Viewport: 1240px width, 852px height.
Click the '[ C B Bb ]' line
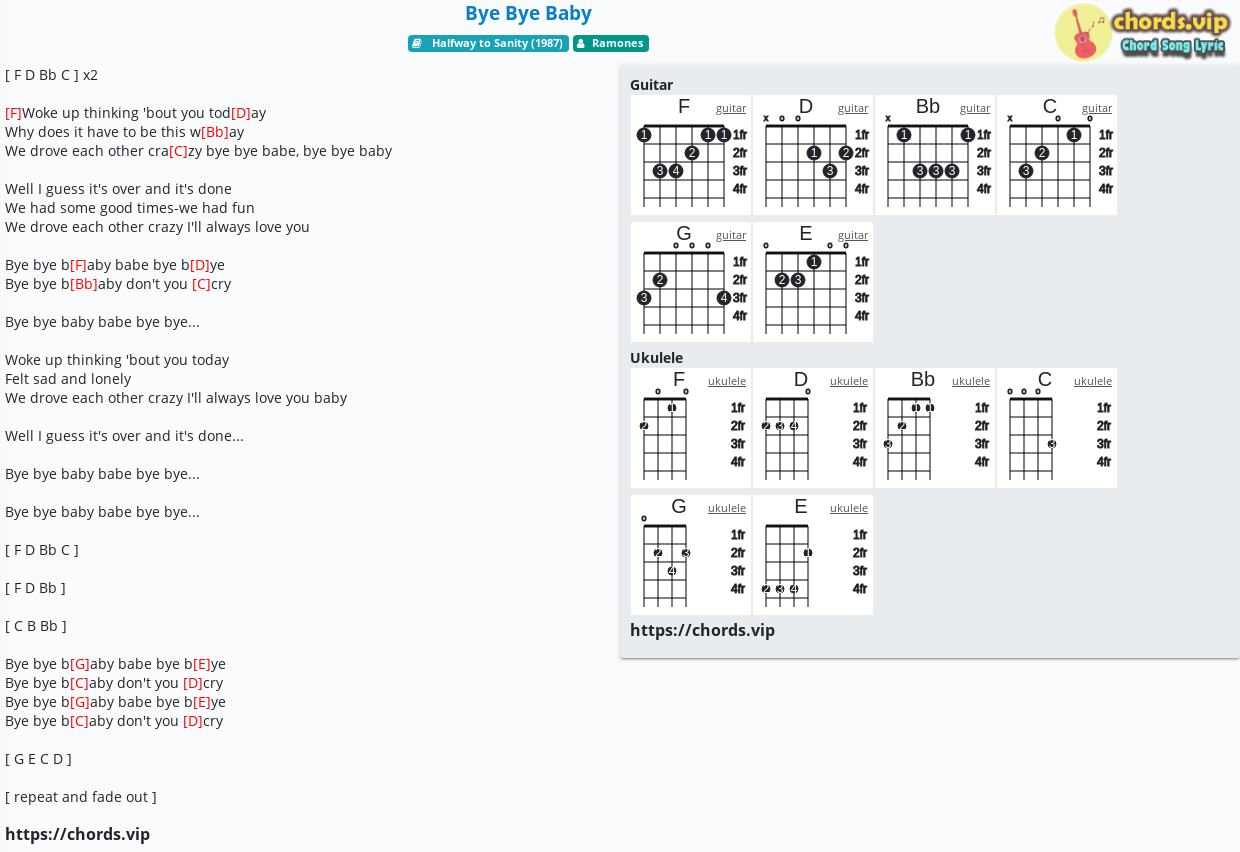36,626
